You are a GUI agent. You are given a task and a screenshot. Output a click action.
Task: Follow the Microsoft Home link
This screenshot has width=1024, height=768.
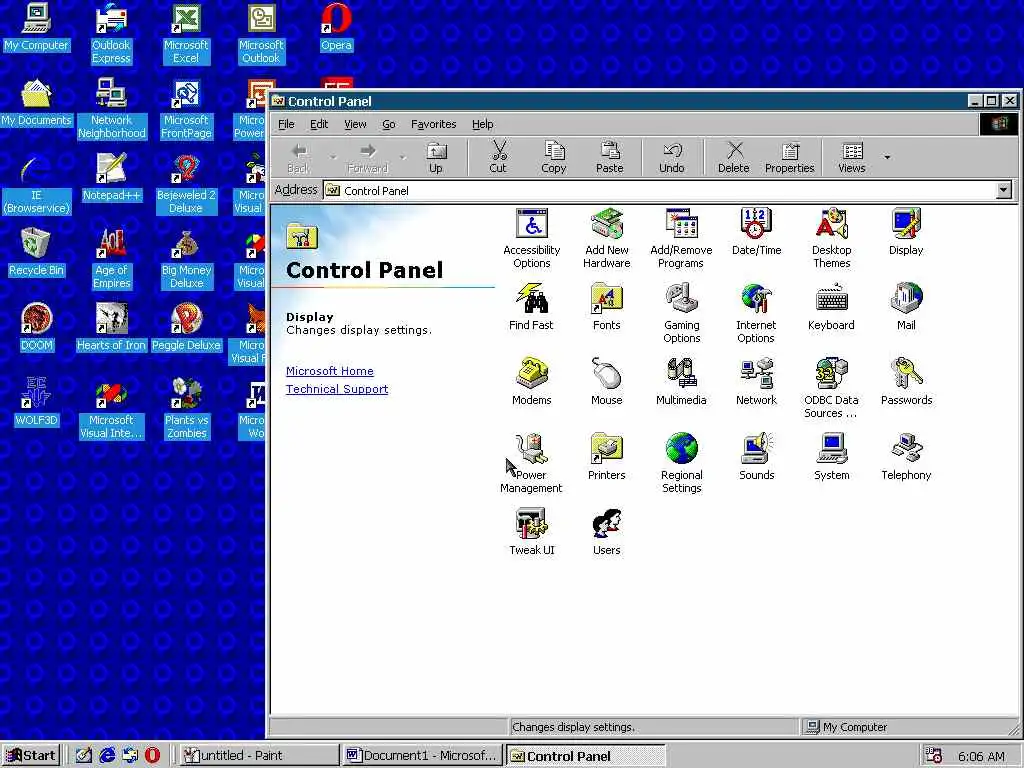(330, 371)
